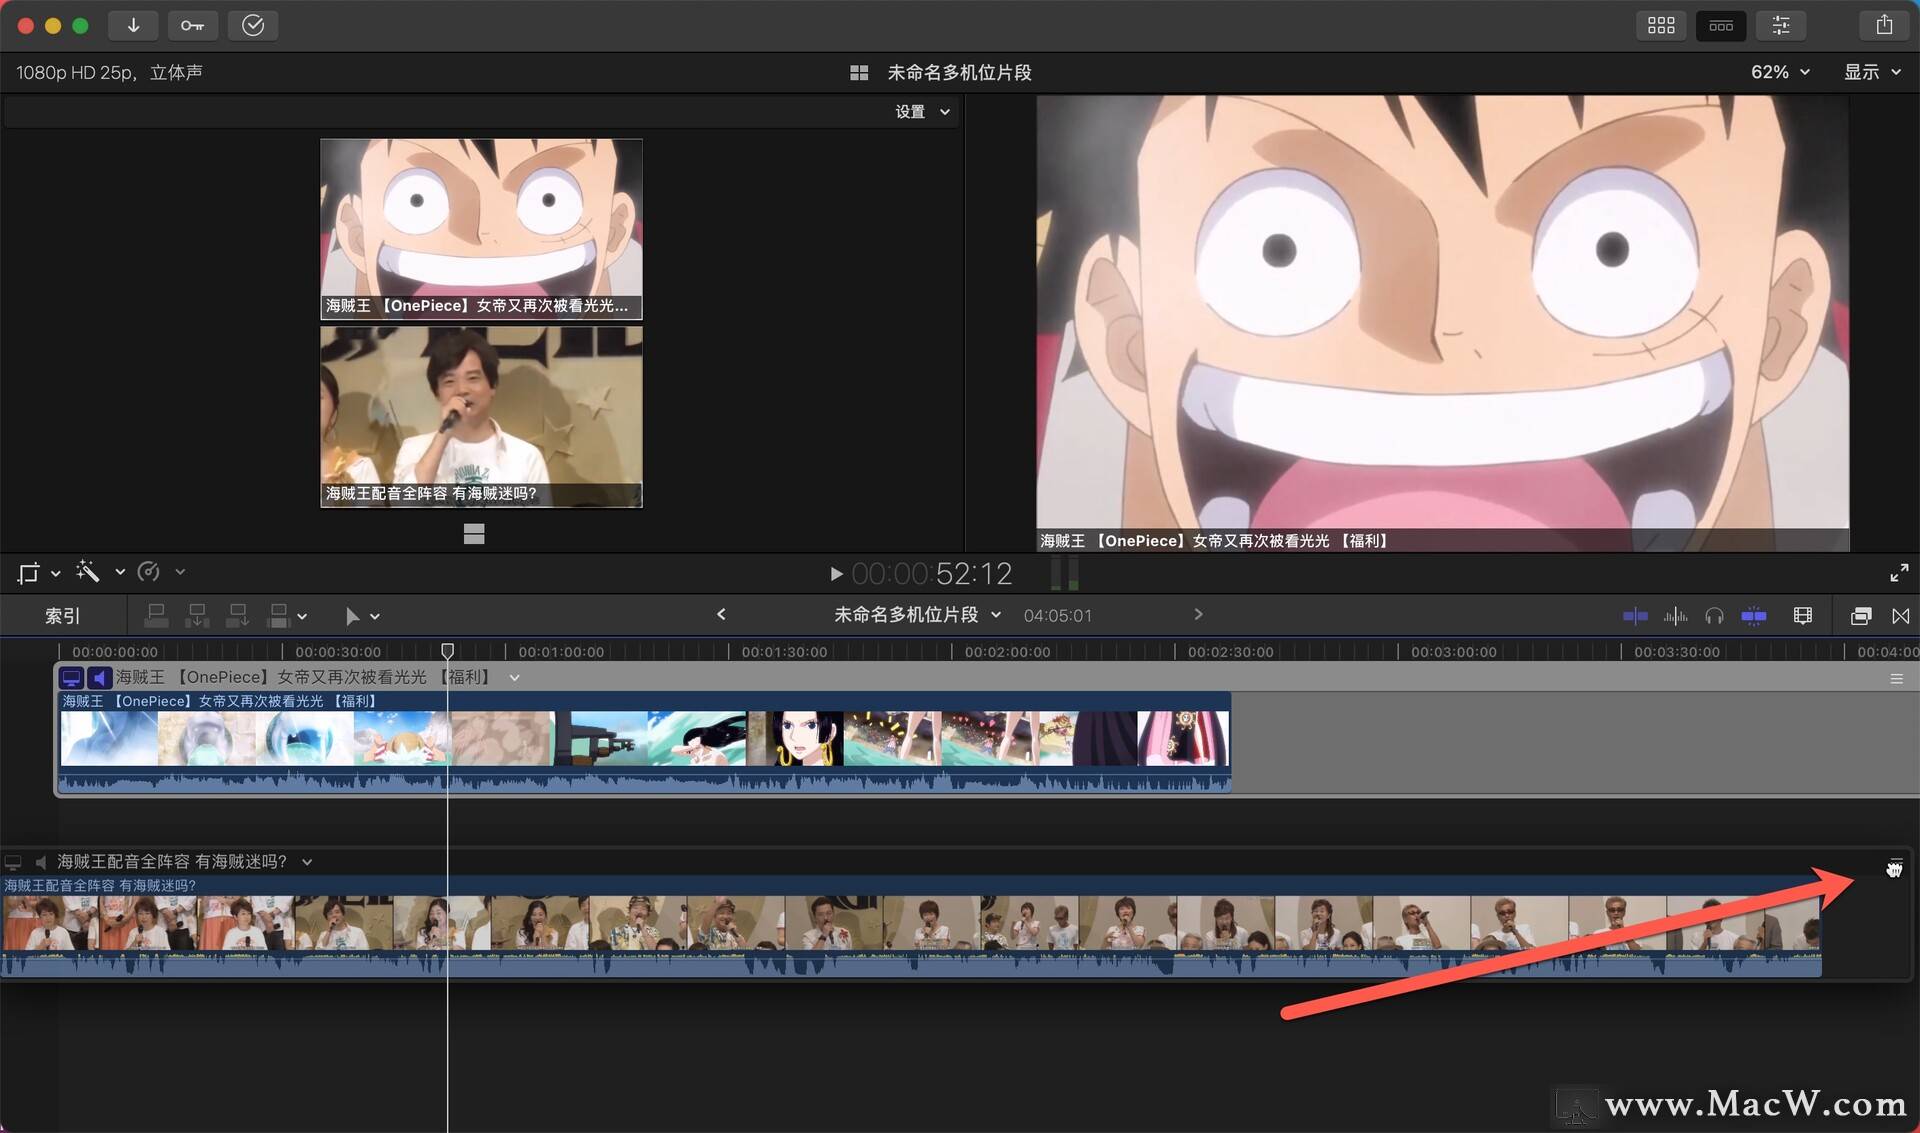Open the 索引 timeline index
Screen dimensions: 1920x1133
click(62, 616)
